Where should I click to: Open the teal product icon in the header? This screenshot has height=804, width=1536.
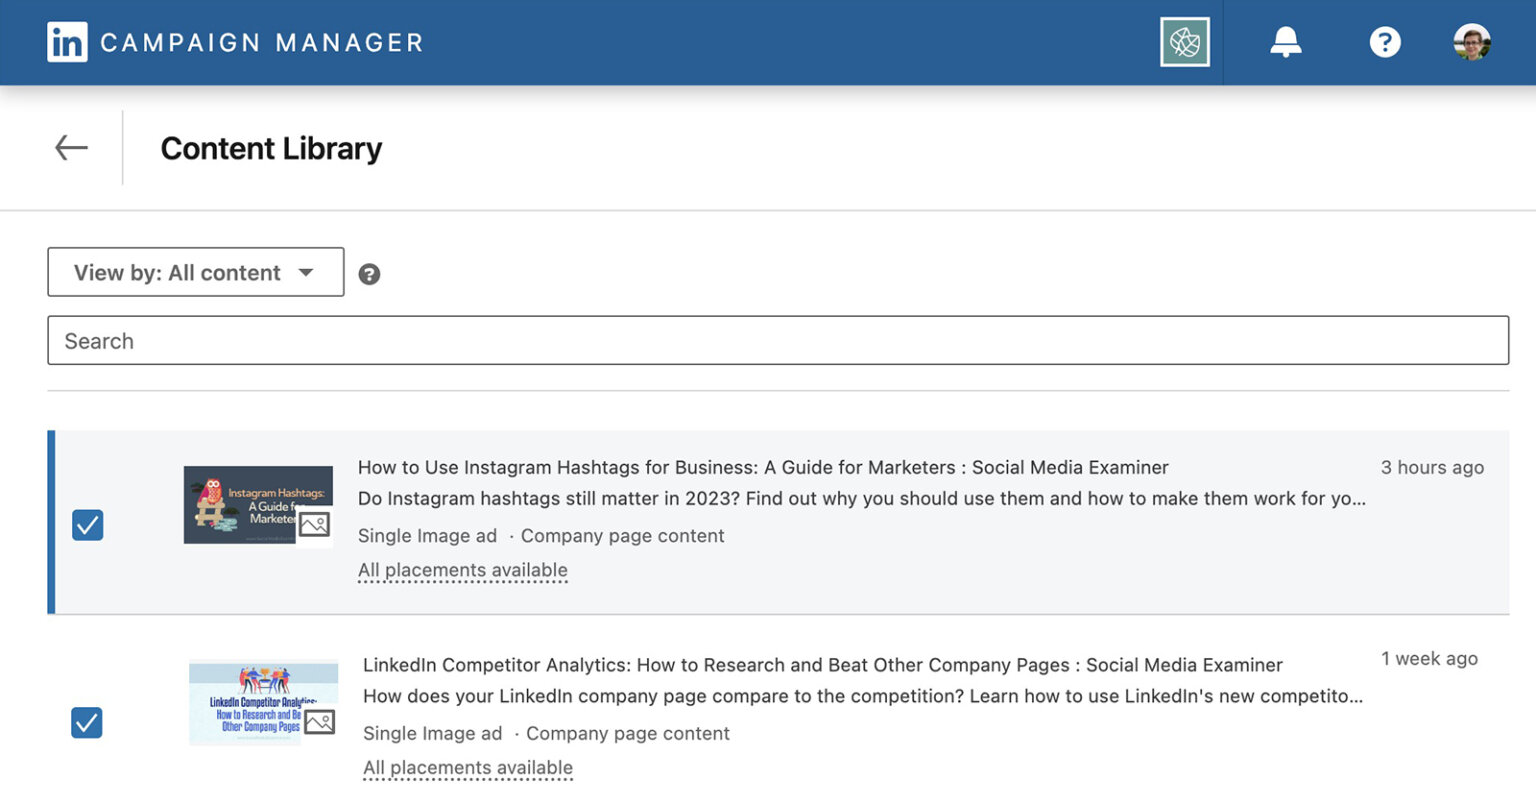point(1185,43)
